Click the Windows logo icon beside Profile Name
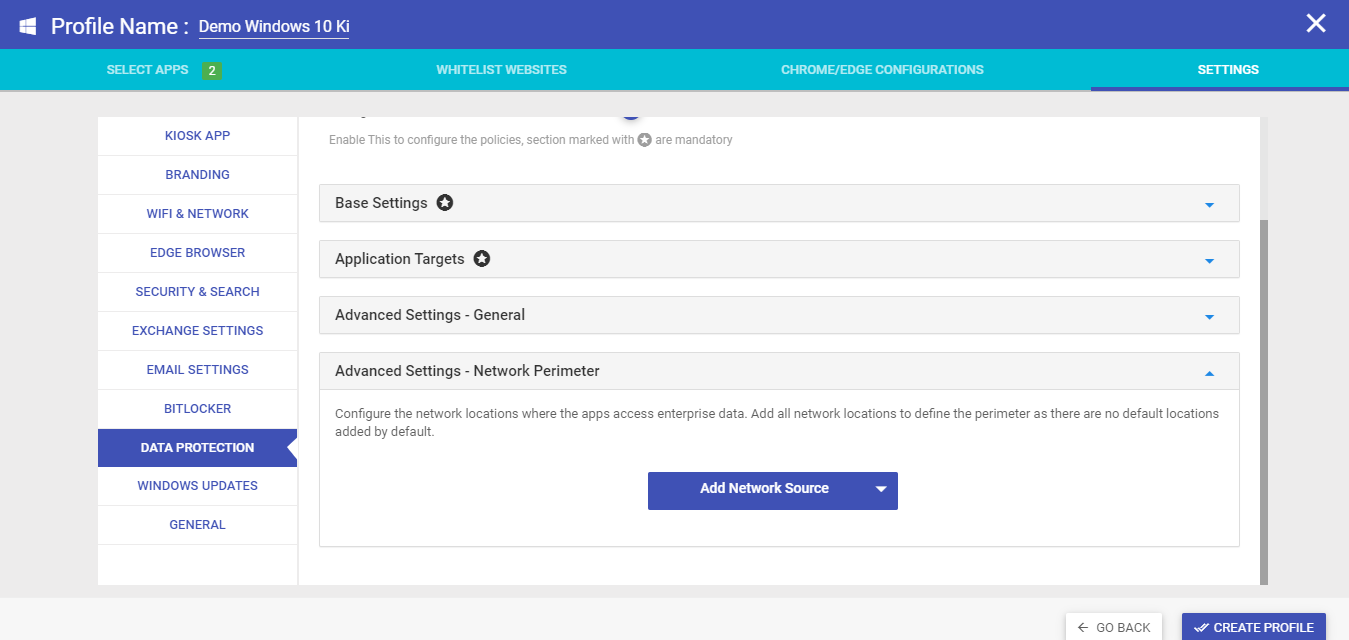 click(28, 26)
